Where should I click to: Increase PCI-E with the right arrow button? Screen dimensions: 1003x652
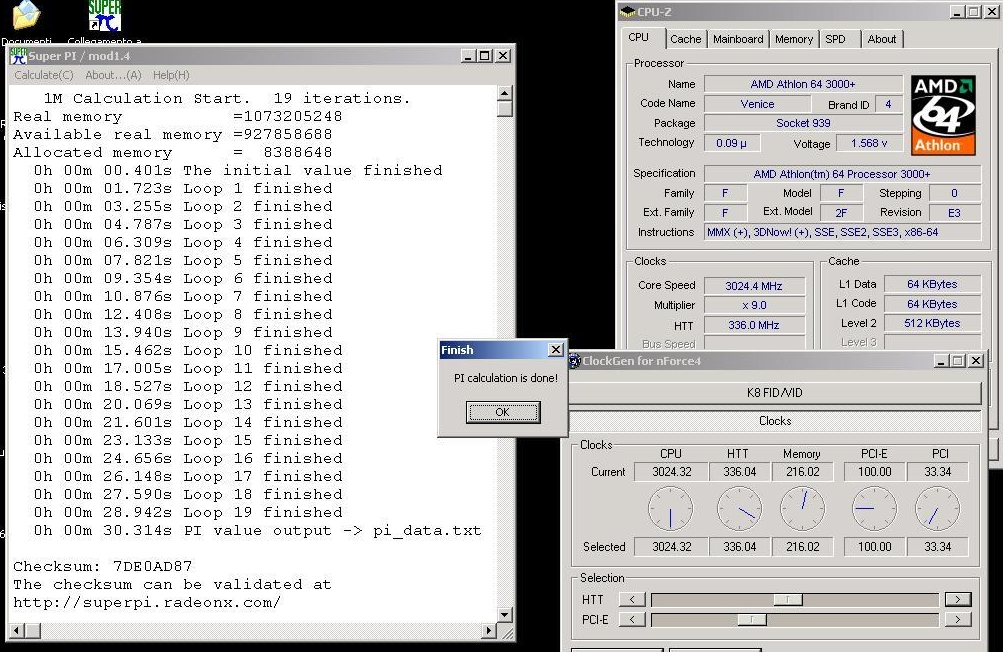(958, 619)
